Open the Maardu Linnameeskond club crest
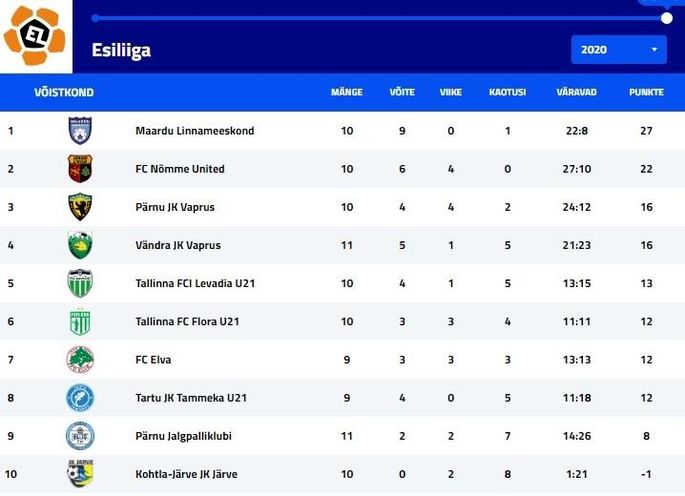685x496 pixels. (x=80, y=130)
